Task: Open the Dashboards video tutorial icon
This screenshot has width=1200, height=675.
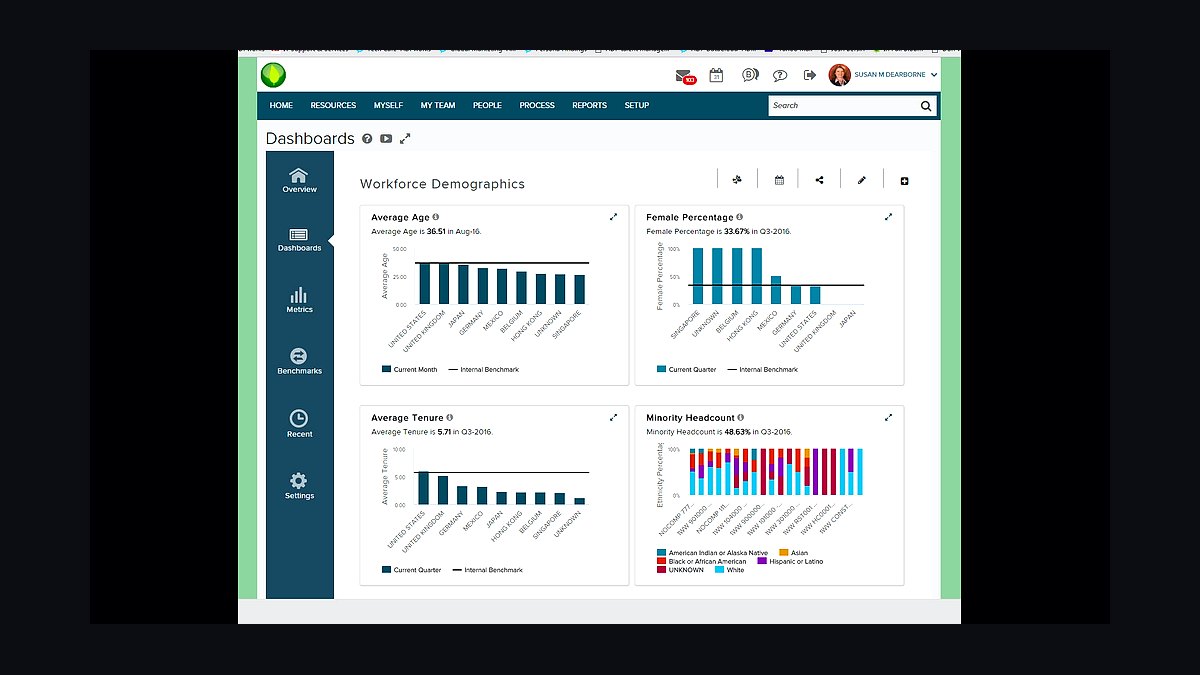Action: pyautogui.click(x=386, y=139)
